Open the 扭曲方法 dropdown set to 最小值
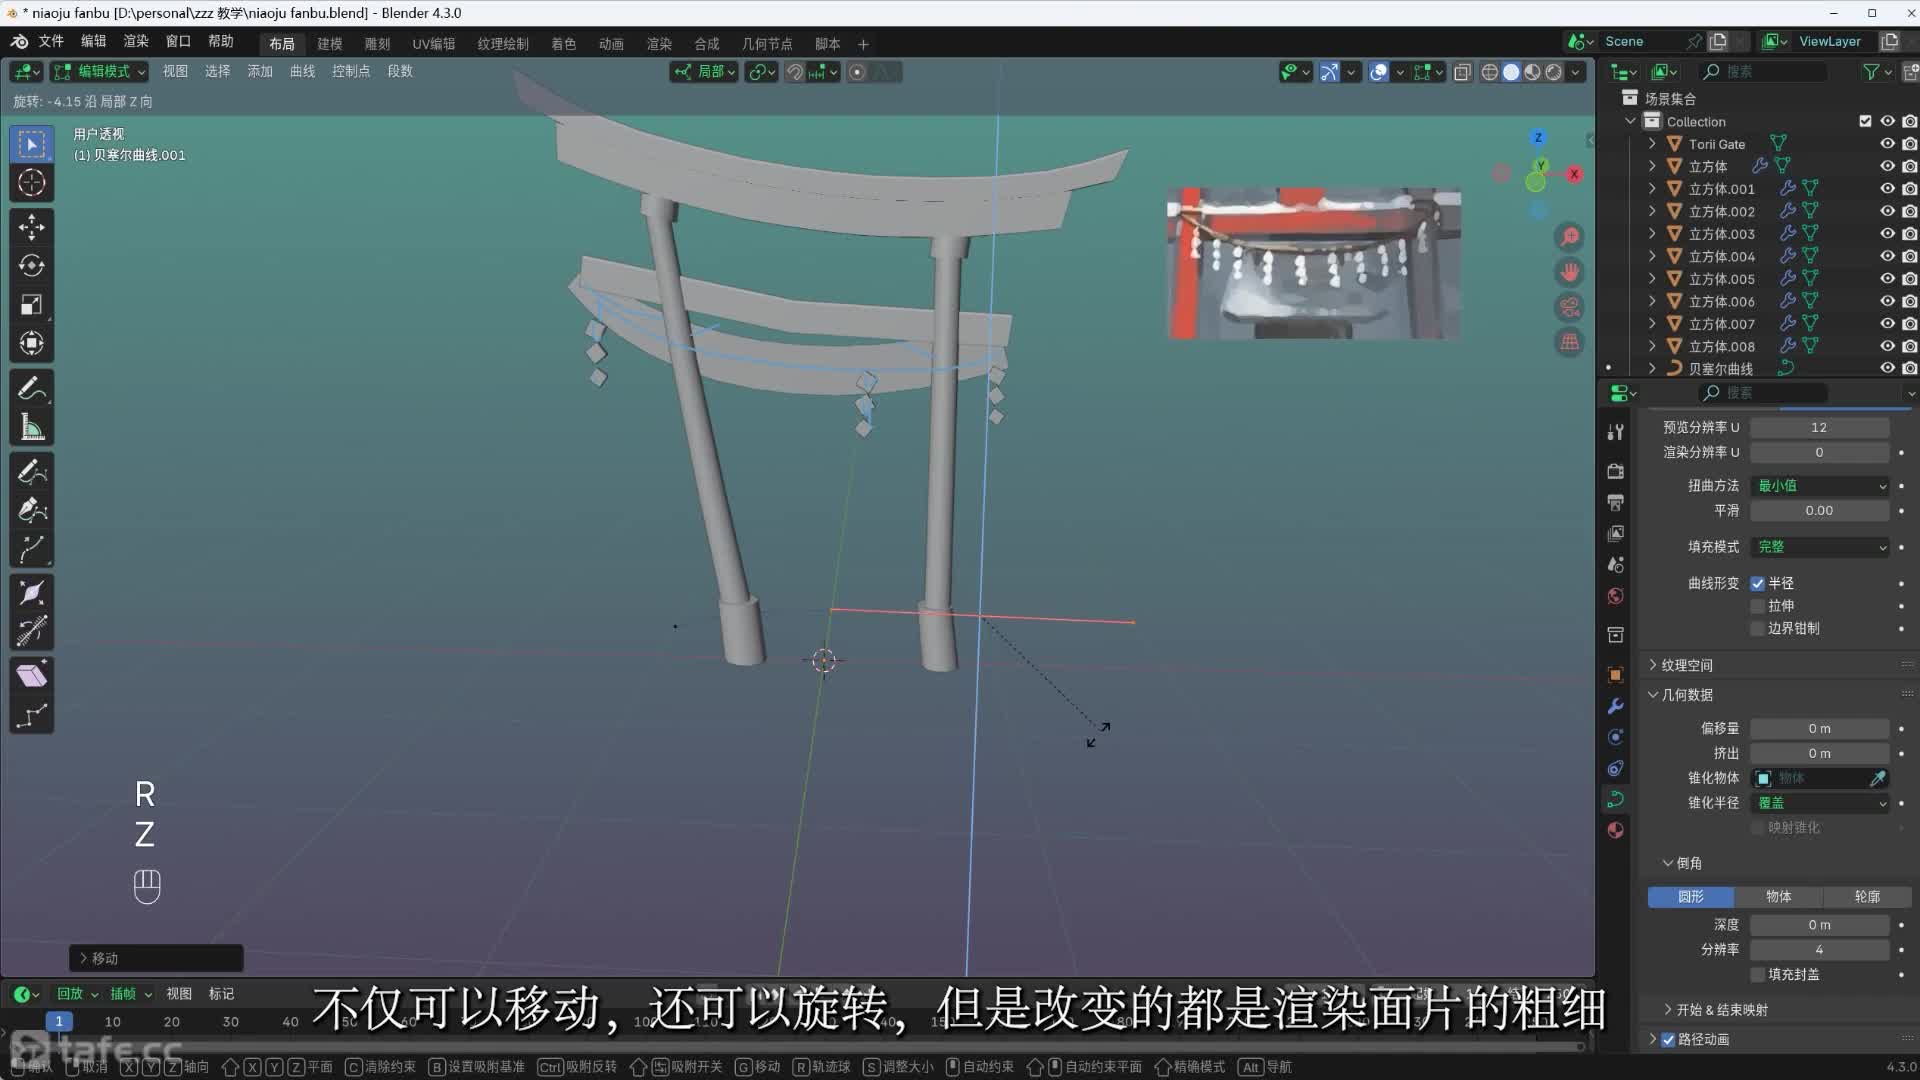Image resolution: width=1920 pixels, height=1080 pixels. pos(1819,486)
